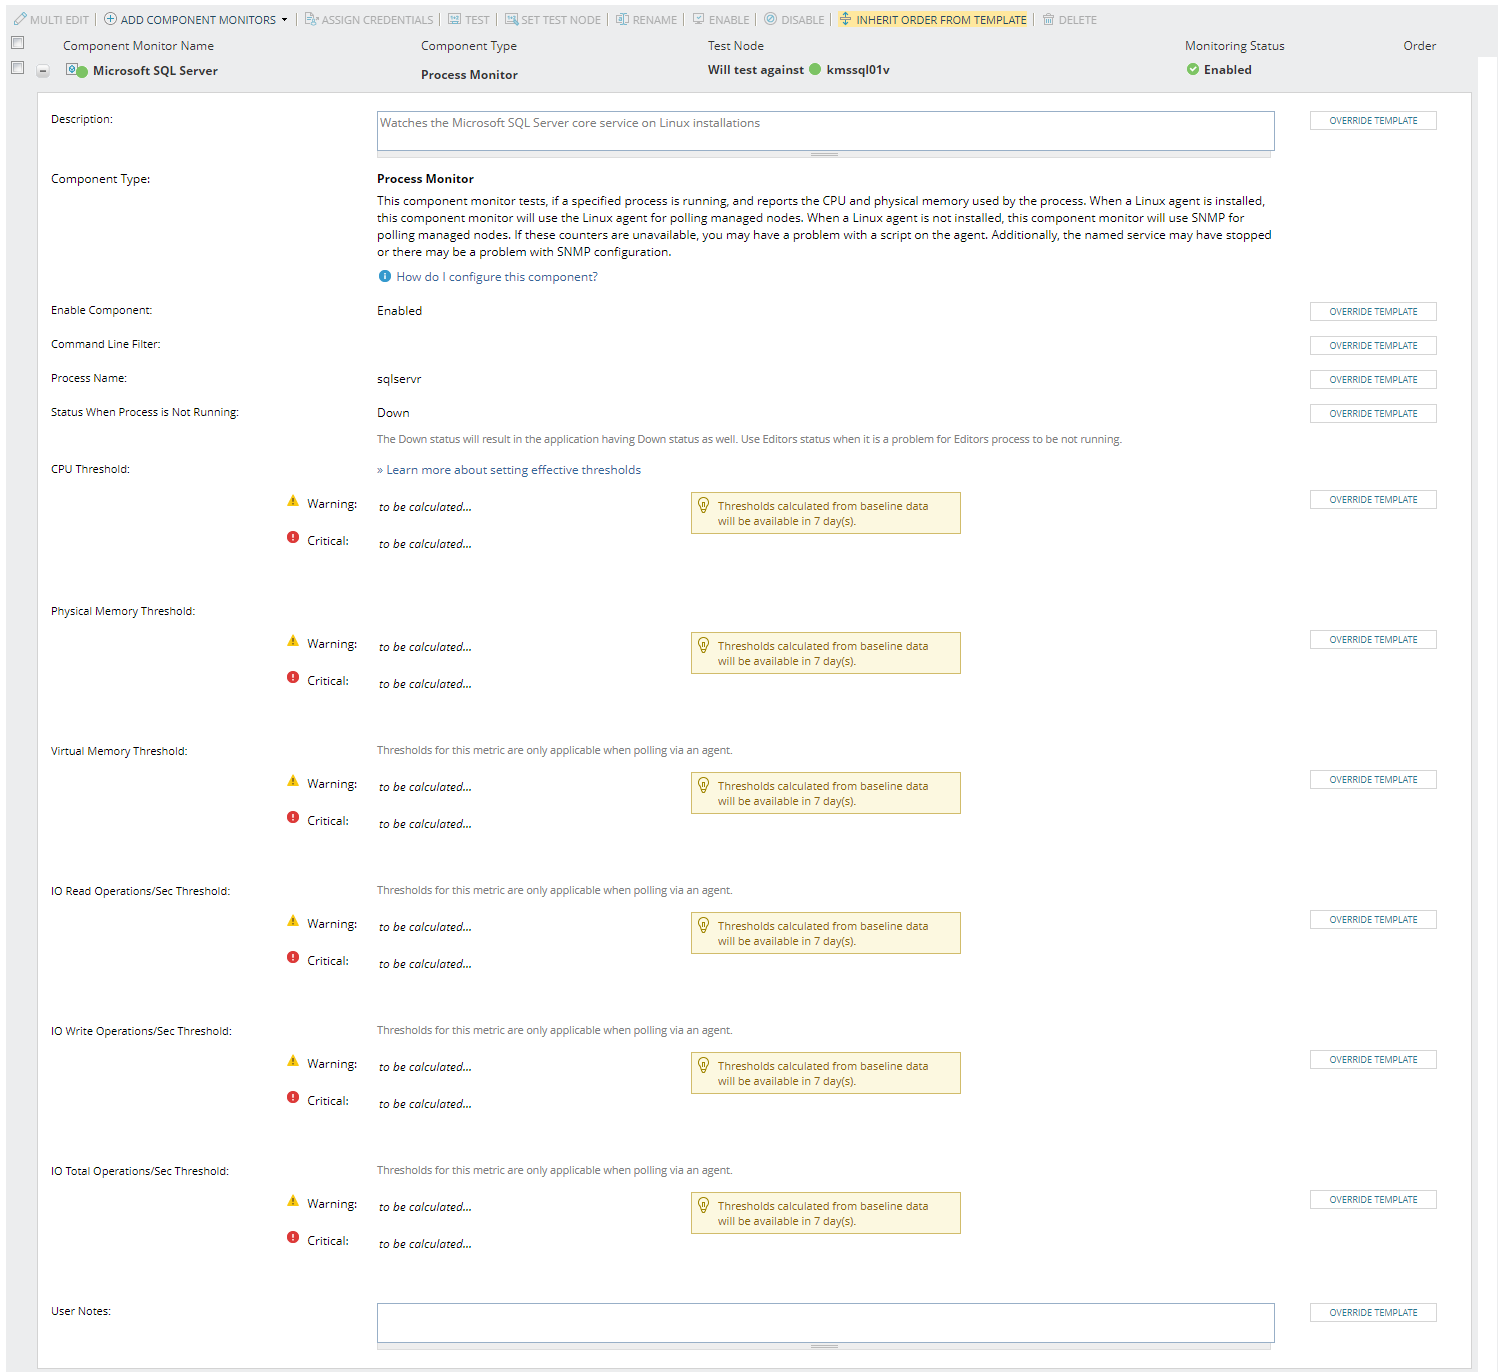Click the blue info icon beside configure help
This screenshot has width=1503, height=1372.
pyautogui.click(x=385, y=277)
